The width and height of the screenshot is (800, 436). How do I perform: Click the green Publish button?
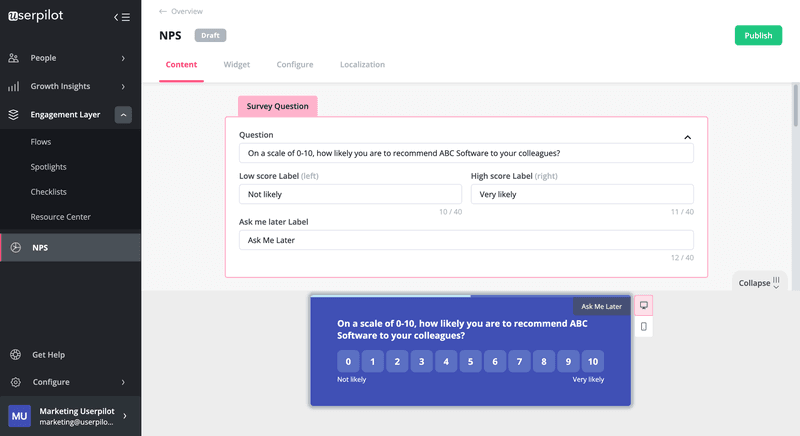click(x=758, y=35)
